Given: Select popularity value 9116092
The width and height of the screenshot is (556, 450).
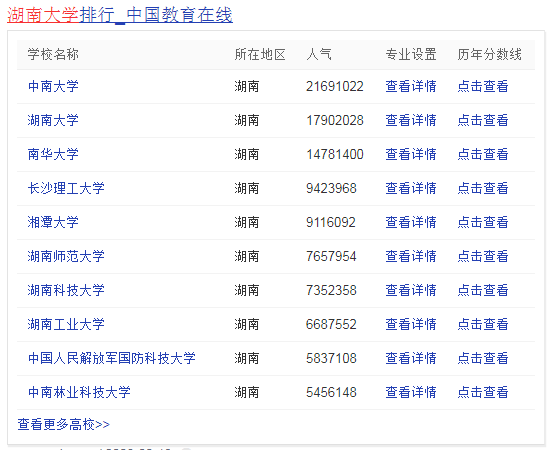Looking at the screenshot, I should pos(331,222).
